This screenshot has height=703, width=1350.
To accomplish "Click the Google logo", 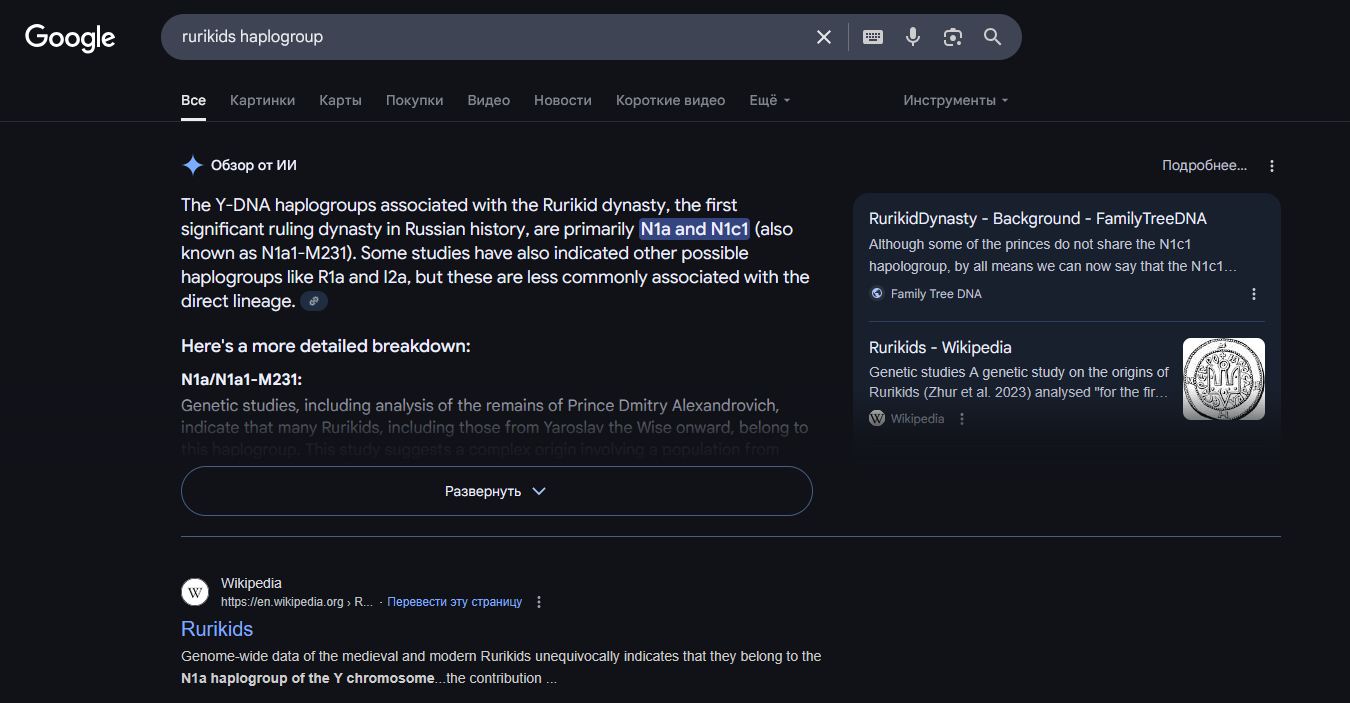I will click(x=70, y=38).
